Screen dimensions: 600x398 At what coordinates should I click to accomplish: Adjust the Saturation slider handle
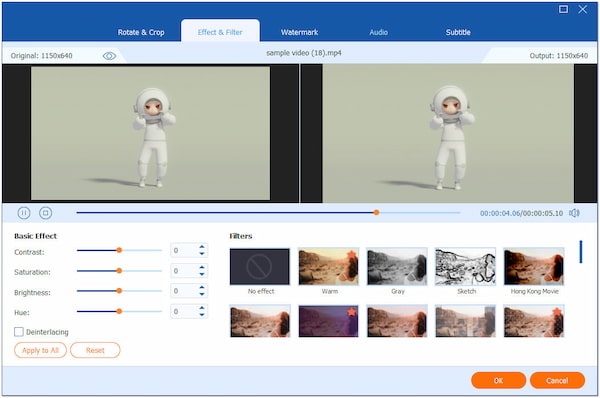(x=119, y=271)
